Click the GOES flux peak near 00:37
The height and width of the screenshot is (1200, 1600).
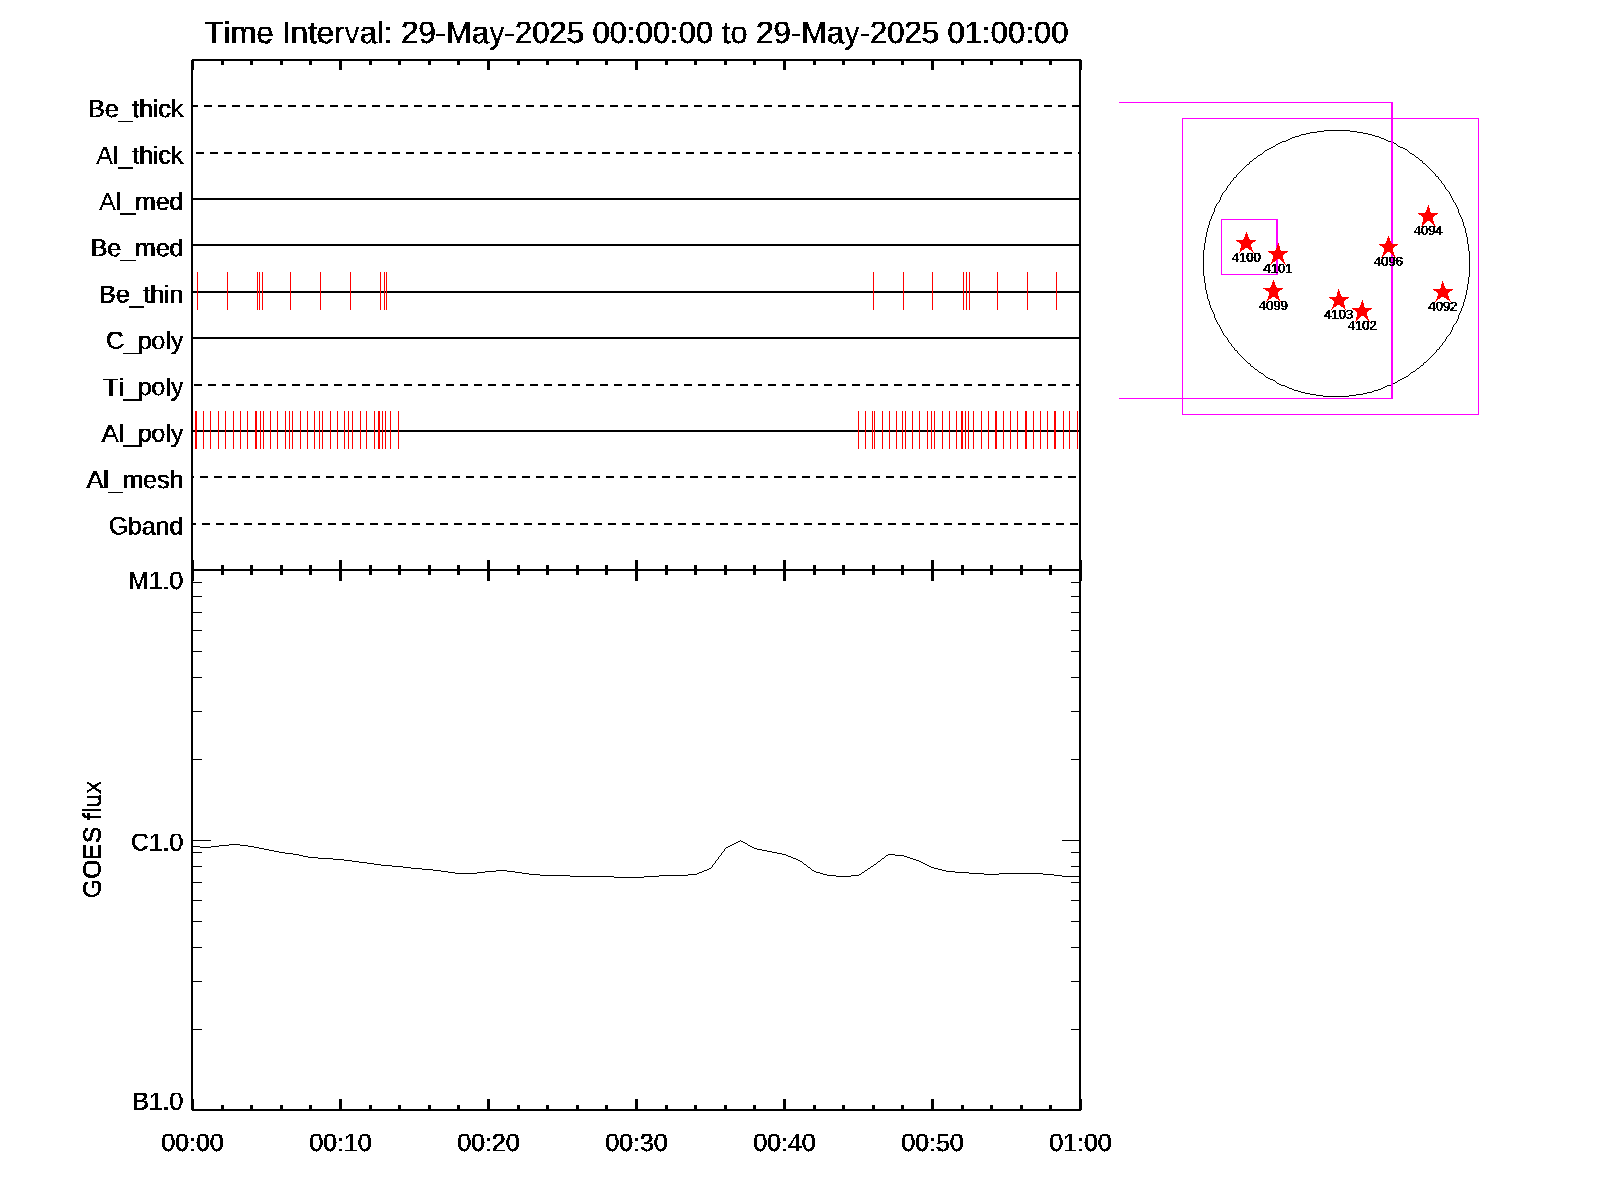[x=739, y=842]
